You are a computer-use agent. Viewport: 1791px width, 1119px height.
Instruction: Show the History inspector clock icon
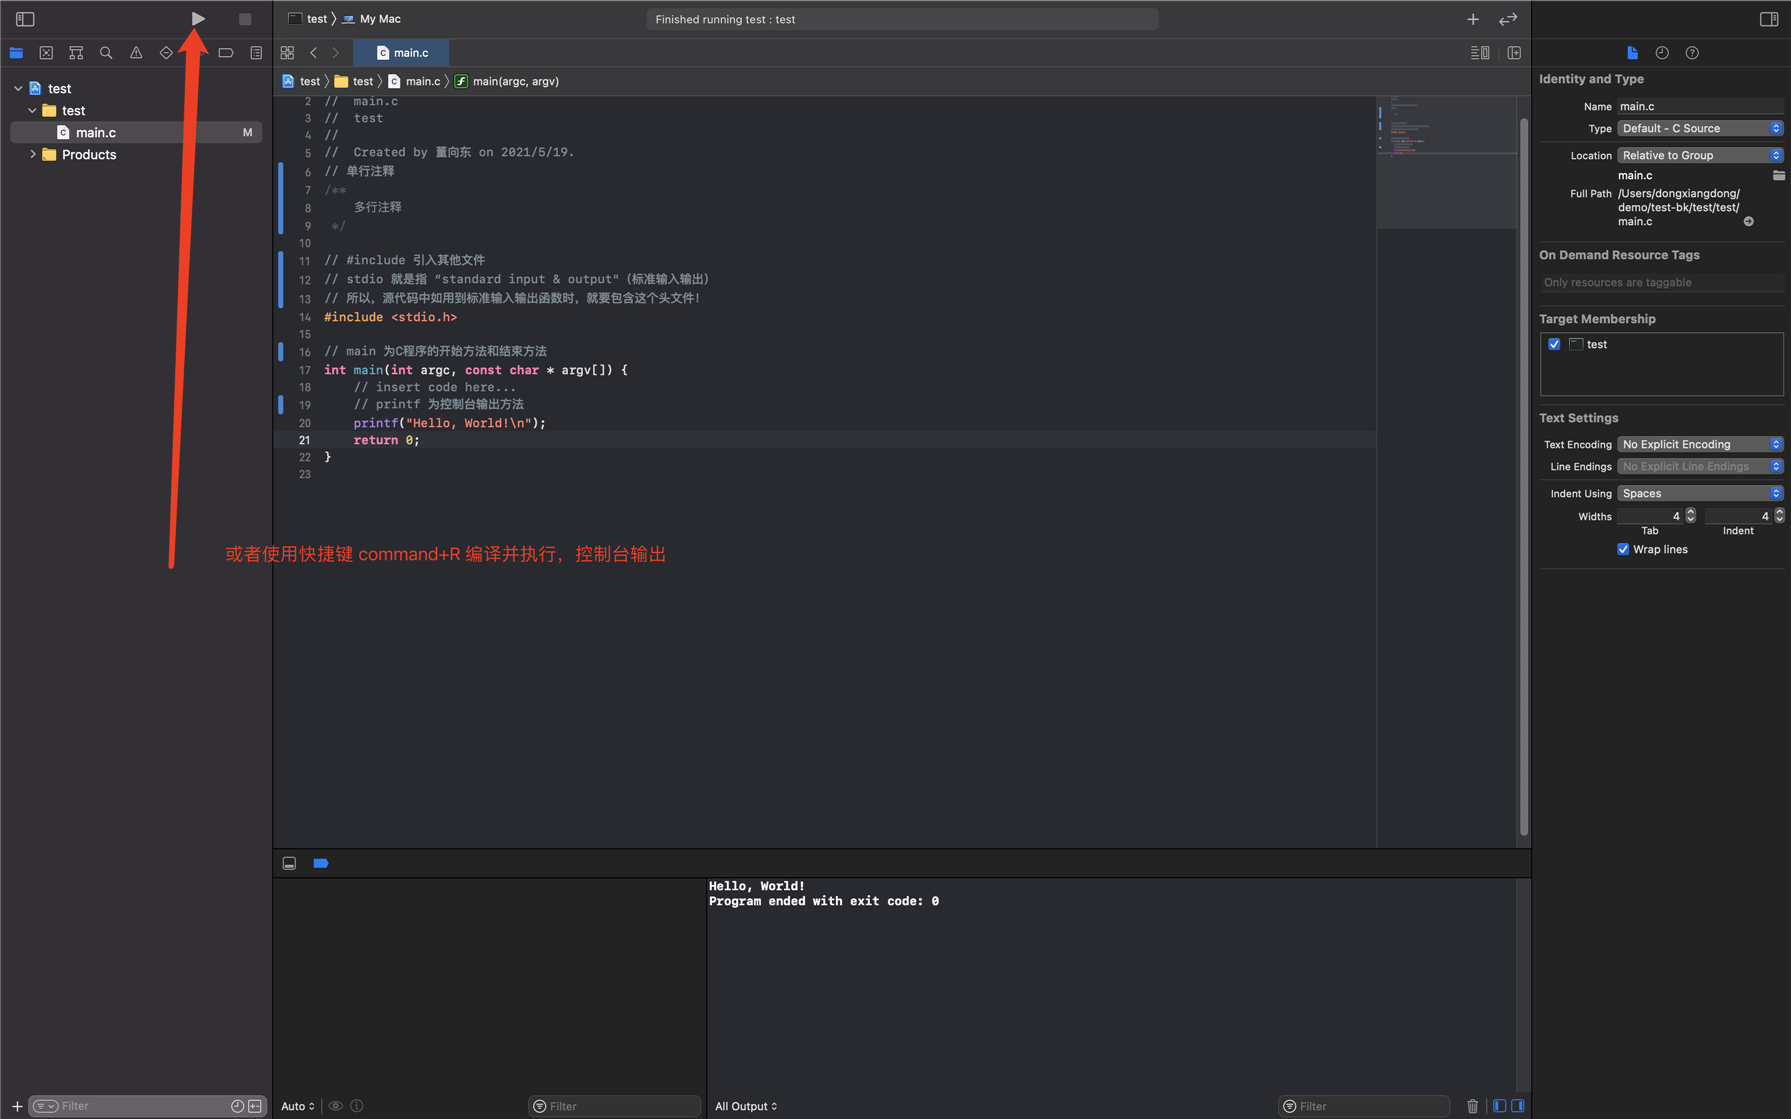tap(1662, 53)
